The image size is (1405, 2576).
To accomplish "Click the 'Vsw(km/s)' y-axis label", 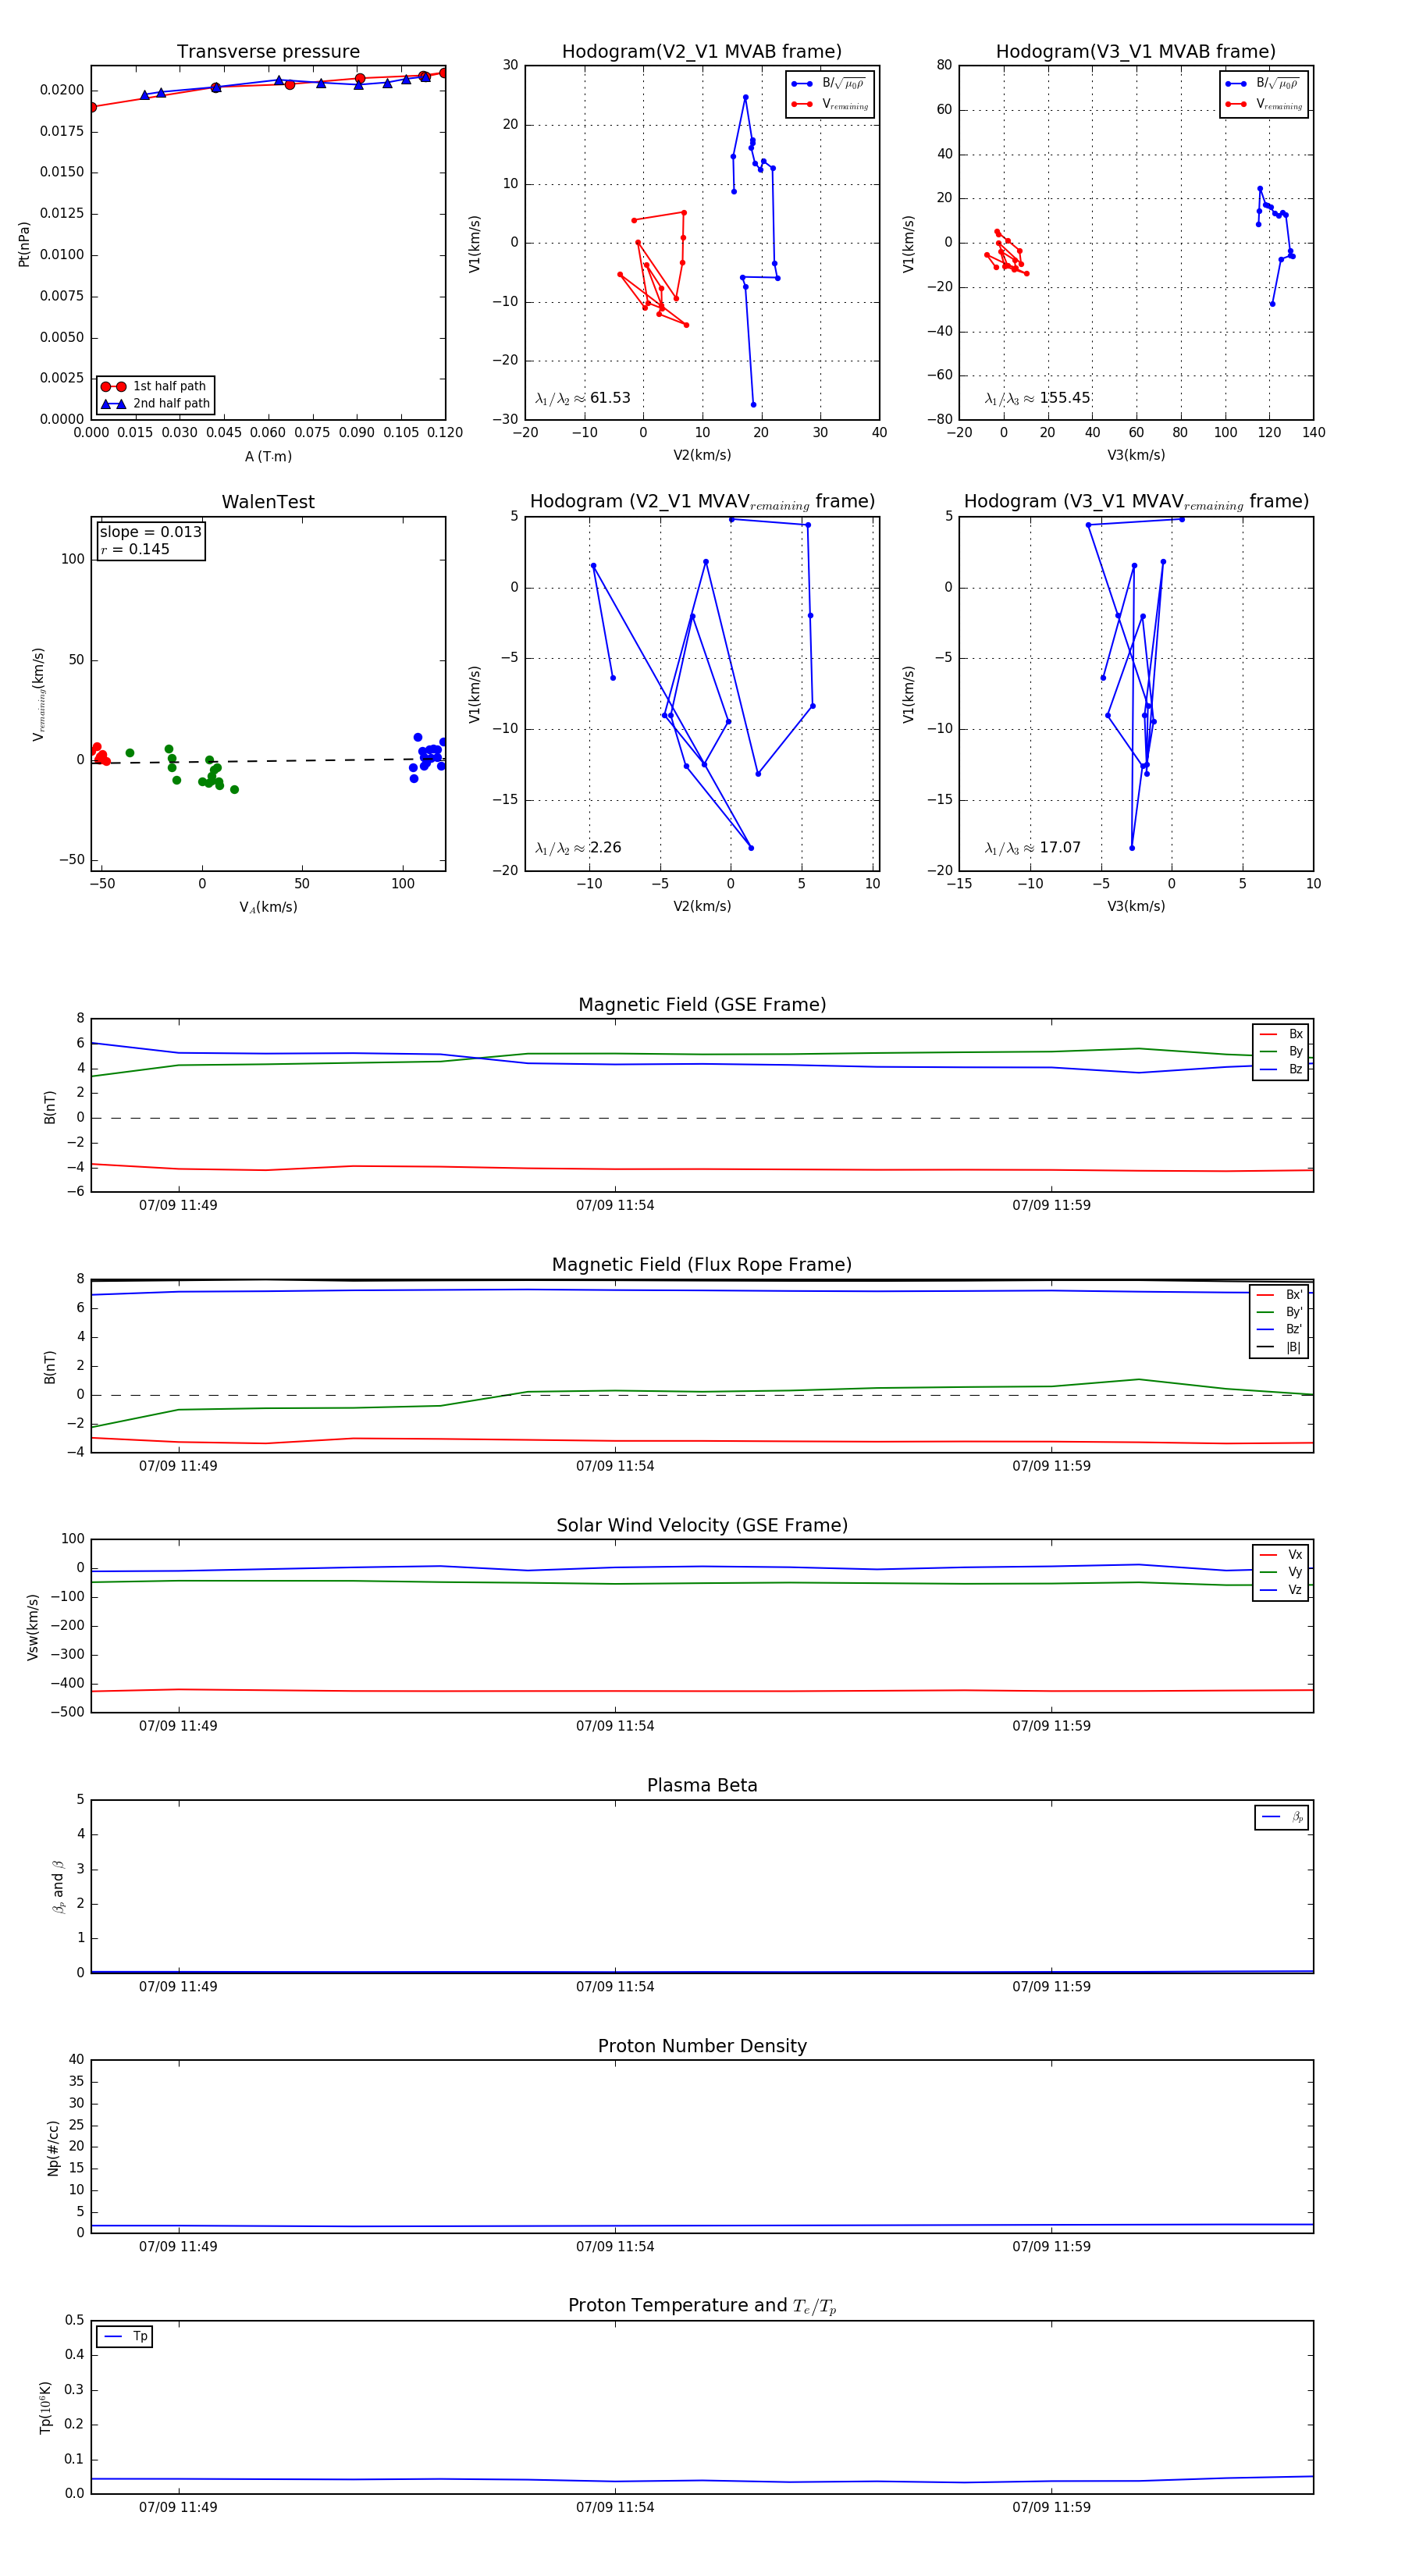I will (33, 1627).
